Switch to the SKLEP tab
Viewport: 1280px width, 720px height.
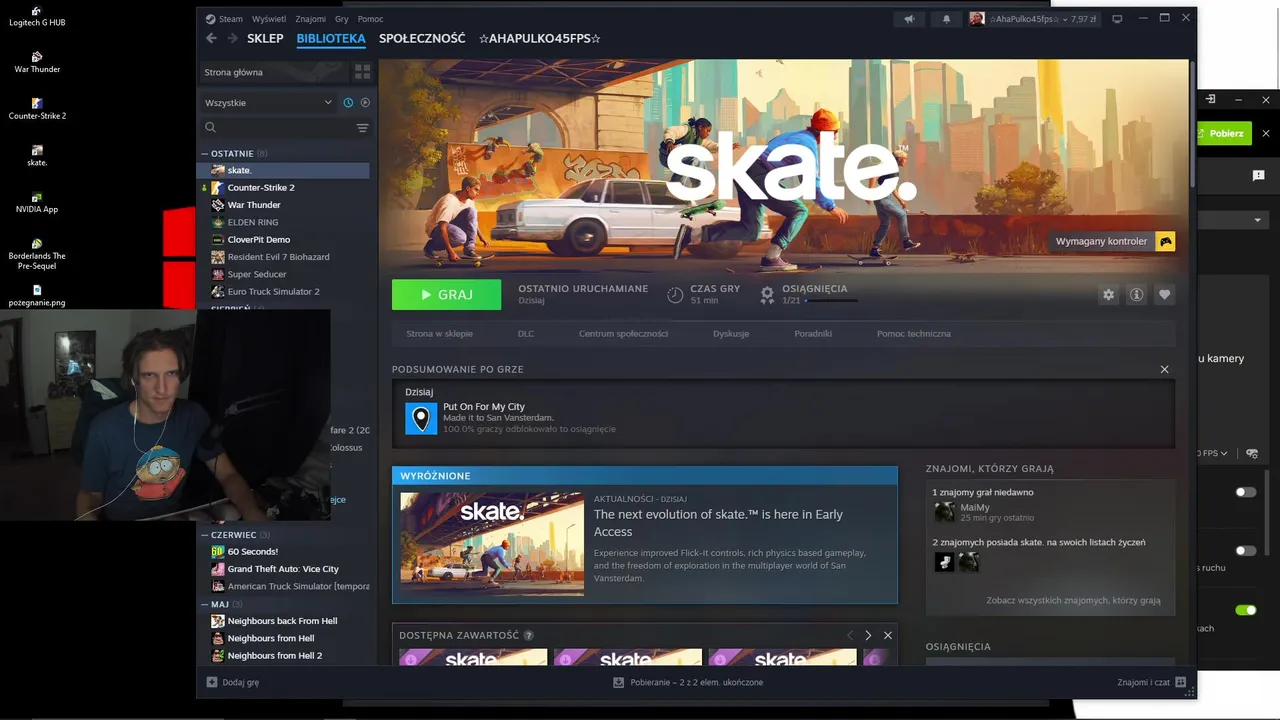[265, 38]
